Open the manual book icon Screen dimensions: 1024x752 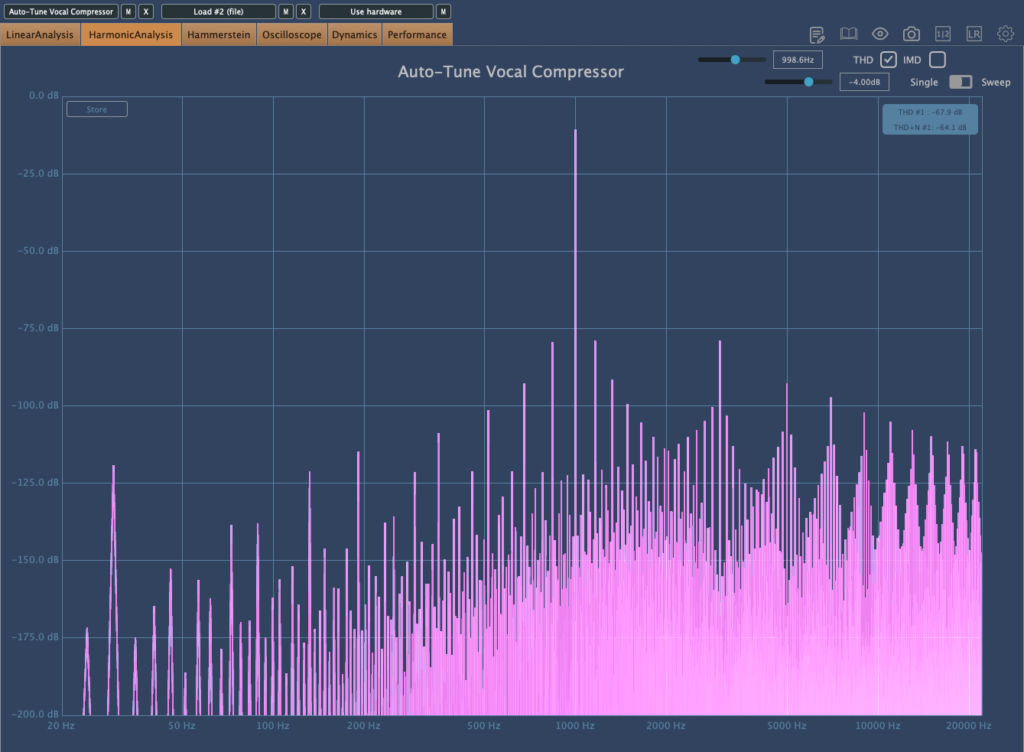(x=848, y=34)
